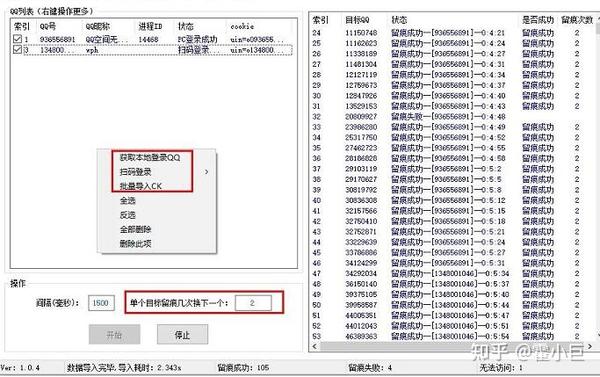Click the 目标QQ column header
Image resolution: width=600 pixels, height=377 pixels.
coord(357,20)
